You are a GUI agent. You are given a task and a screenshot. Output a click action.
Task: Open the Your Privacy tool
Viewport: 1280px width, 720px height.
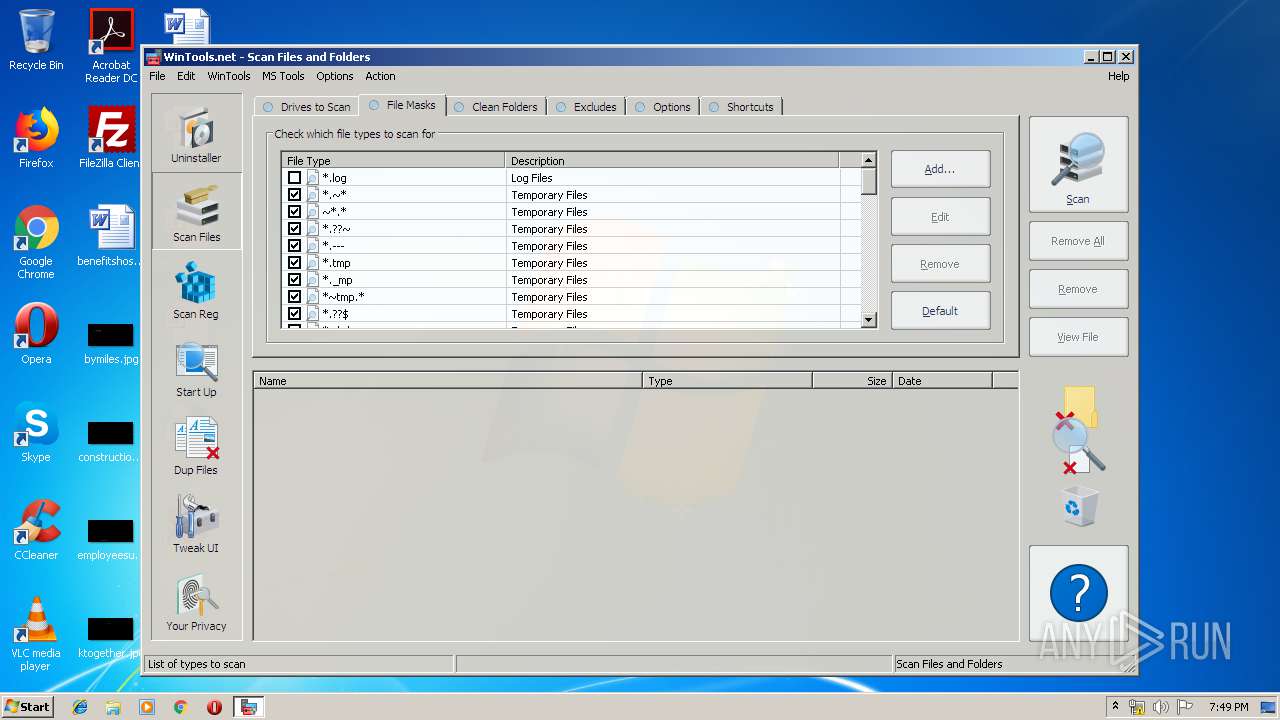pos(196,601)
